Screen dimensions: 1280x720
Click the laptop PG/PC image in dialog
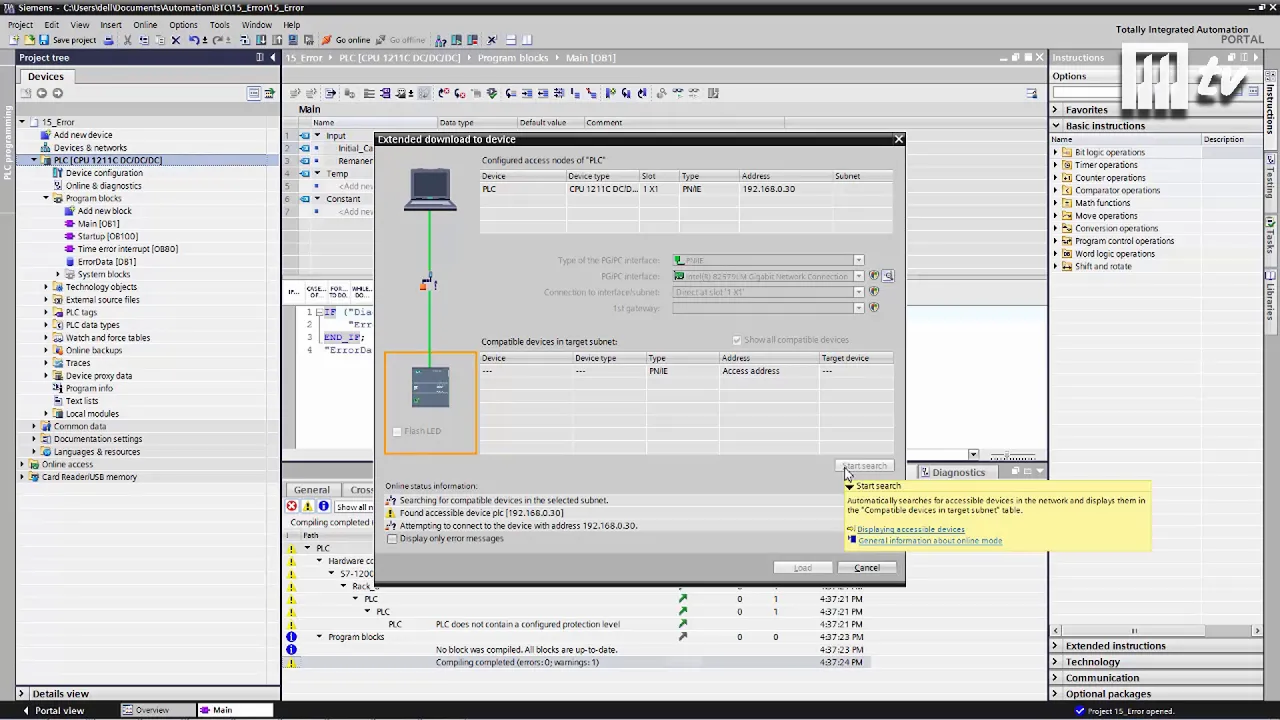[431, 190]
